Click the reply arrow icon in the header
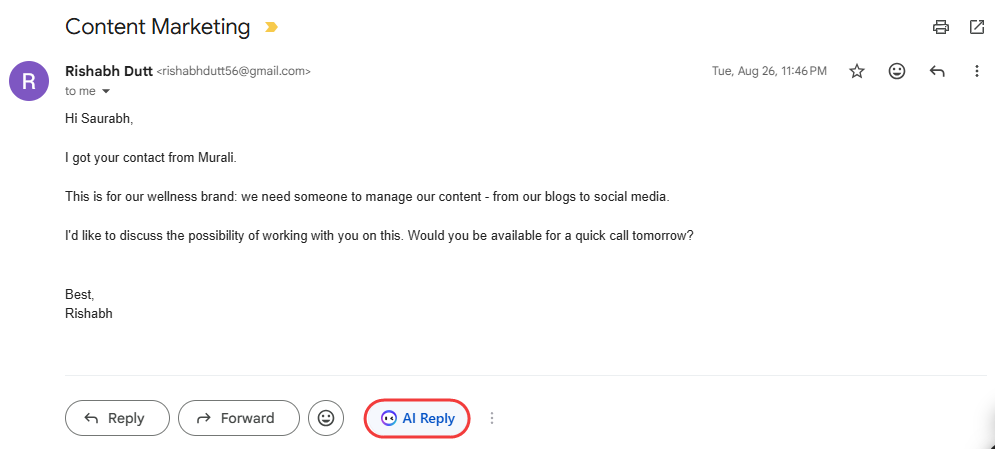Screen dimensions: 995x449 coord(937,71)
